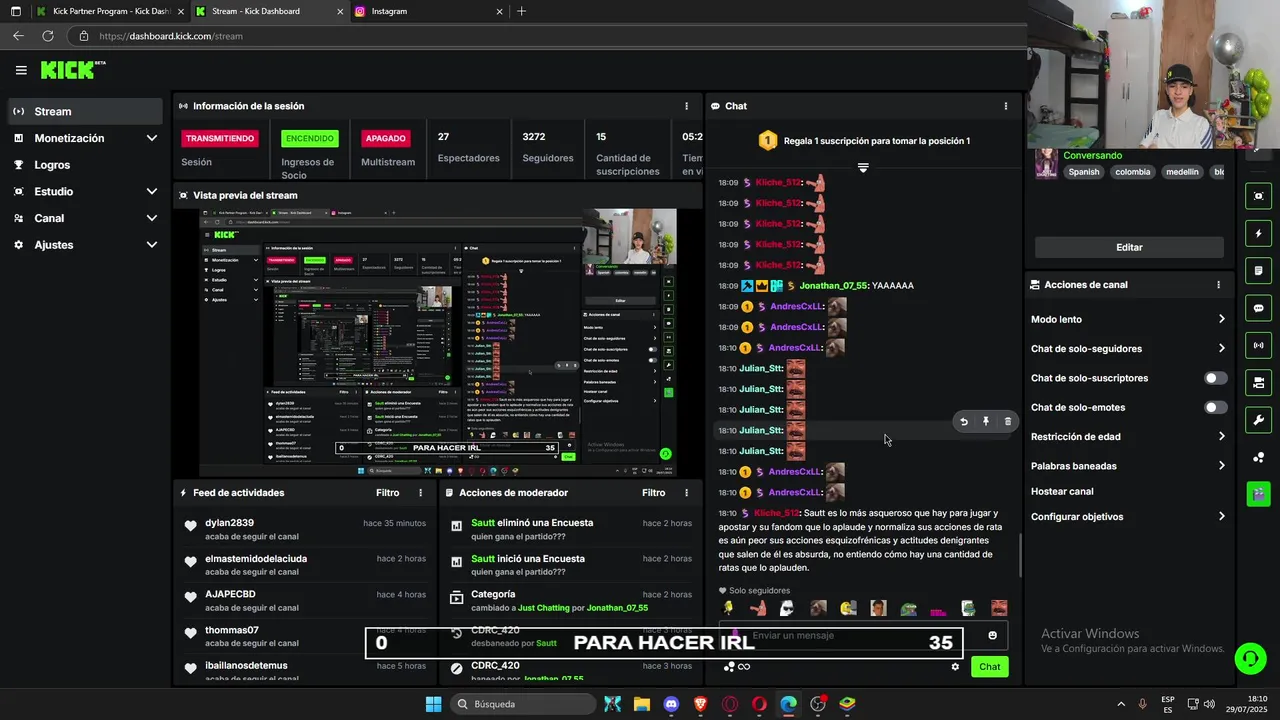The height and width of the screenshot is (720, 1280).
Task: Expand Modo lento settings
Action: click(1128, 319)
